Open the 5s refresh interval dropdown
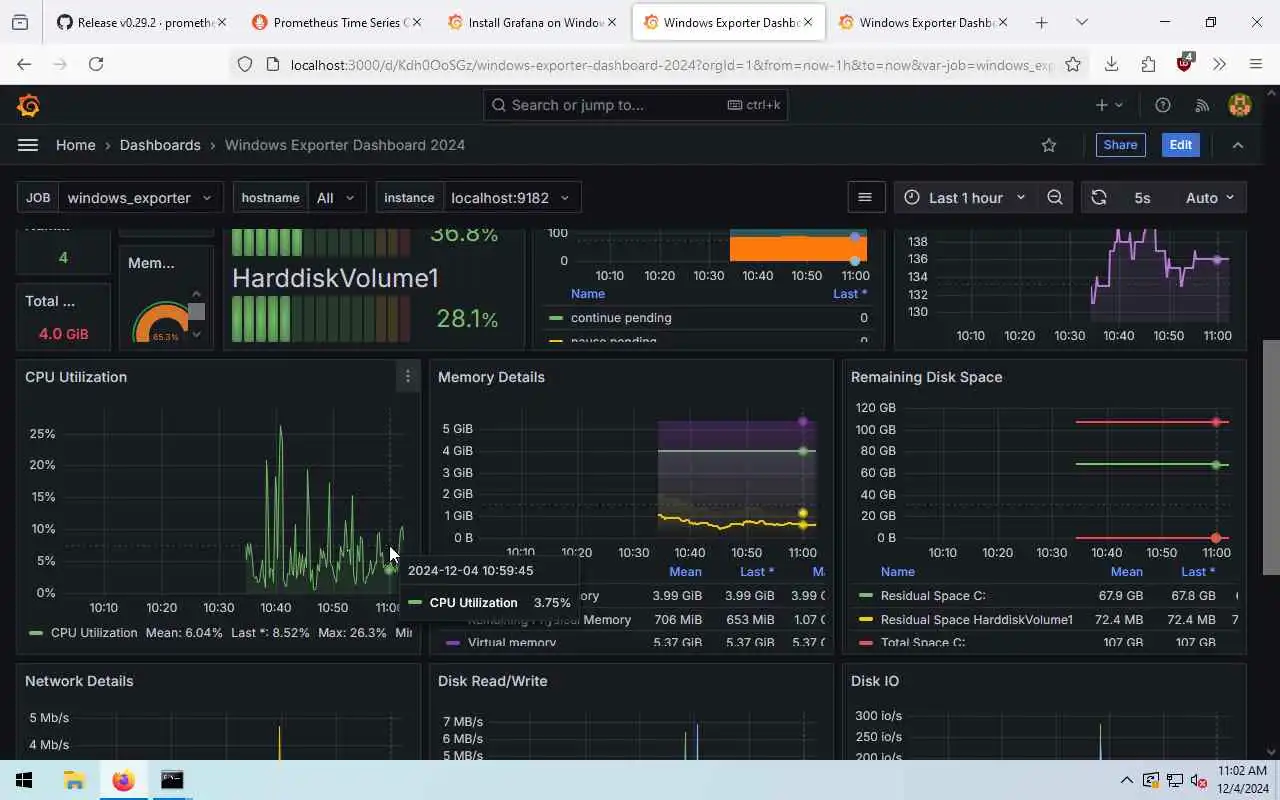 (1181, 197)
